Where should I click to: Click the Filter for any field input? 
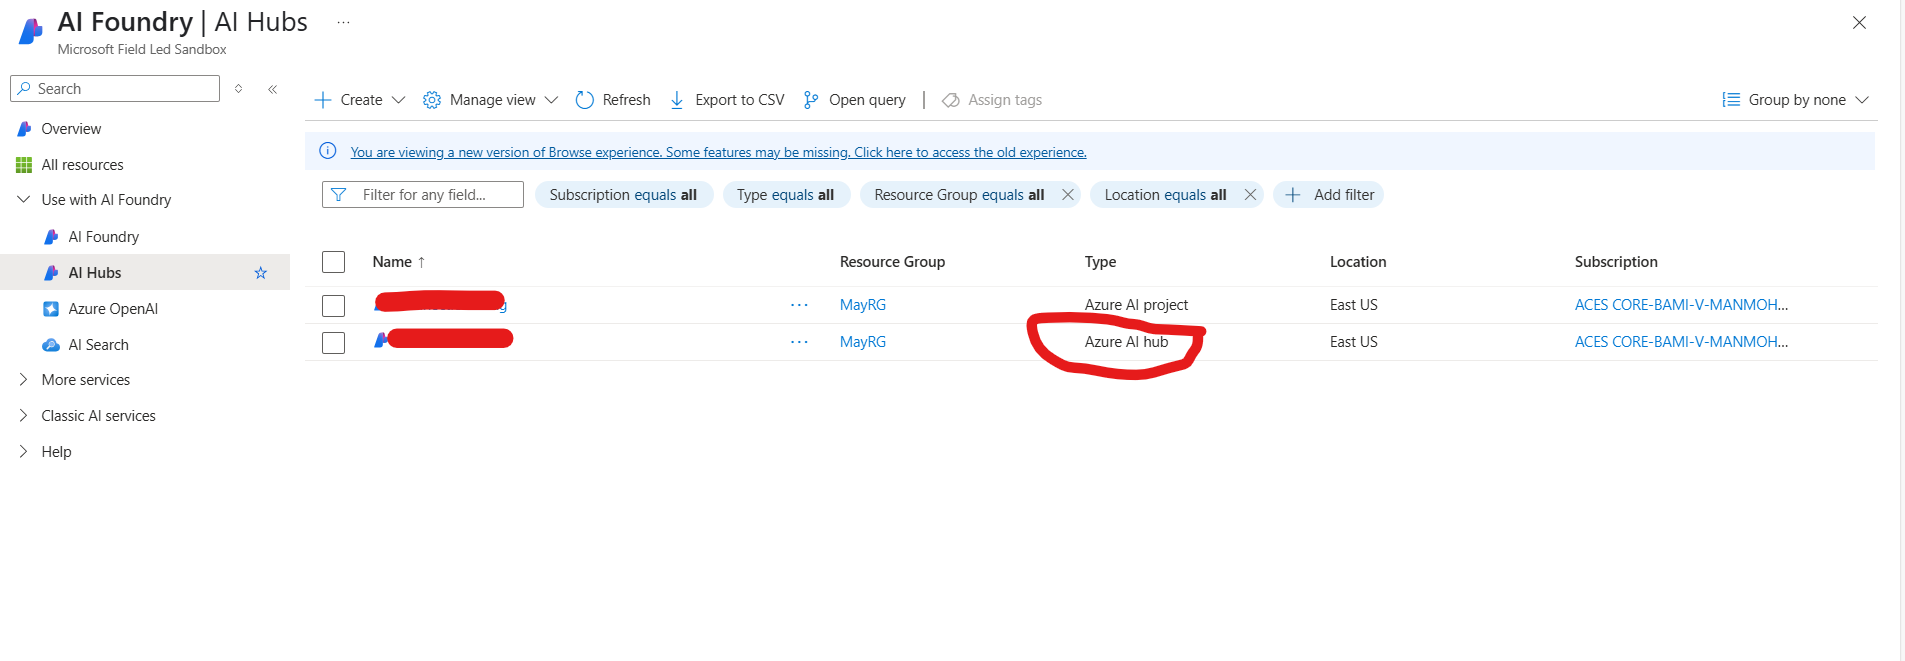point(423,194)
